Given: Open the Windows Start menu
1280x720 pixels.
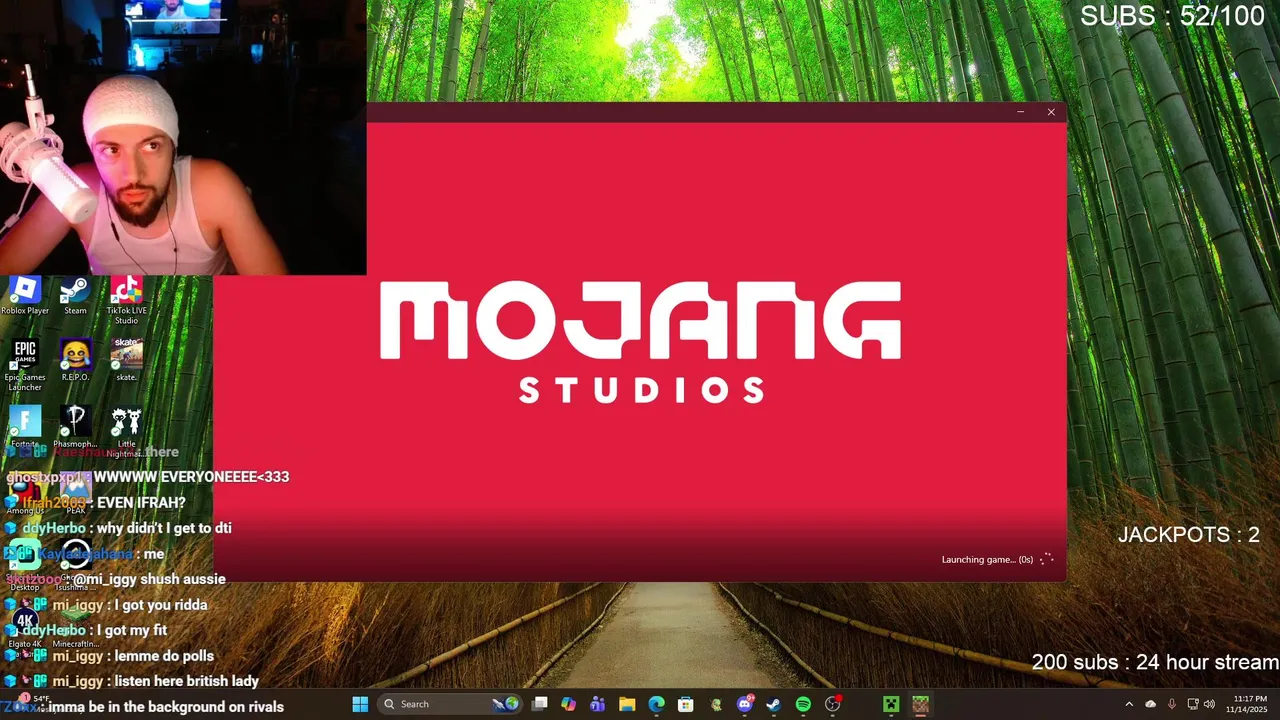Looking at the screenshot, I should coord(360,704).
